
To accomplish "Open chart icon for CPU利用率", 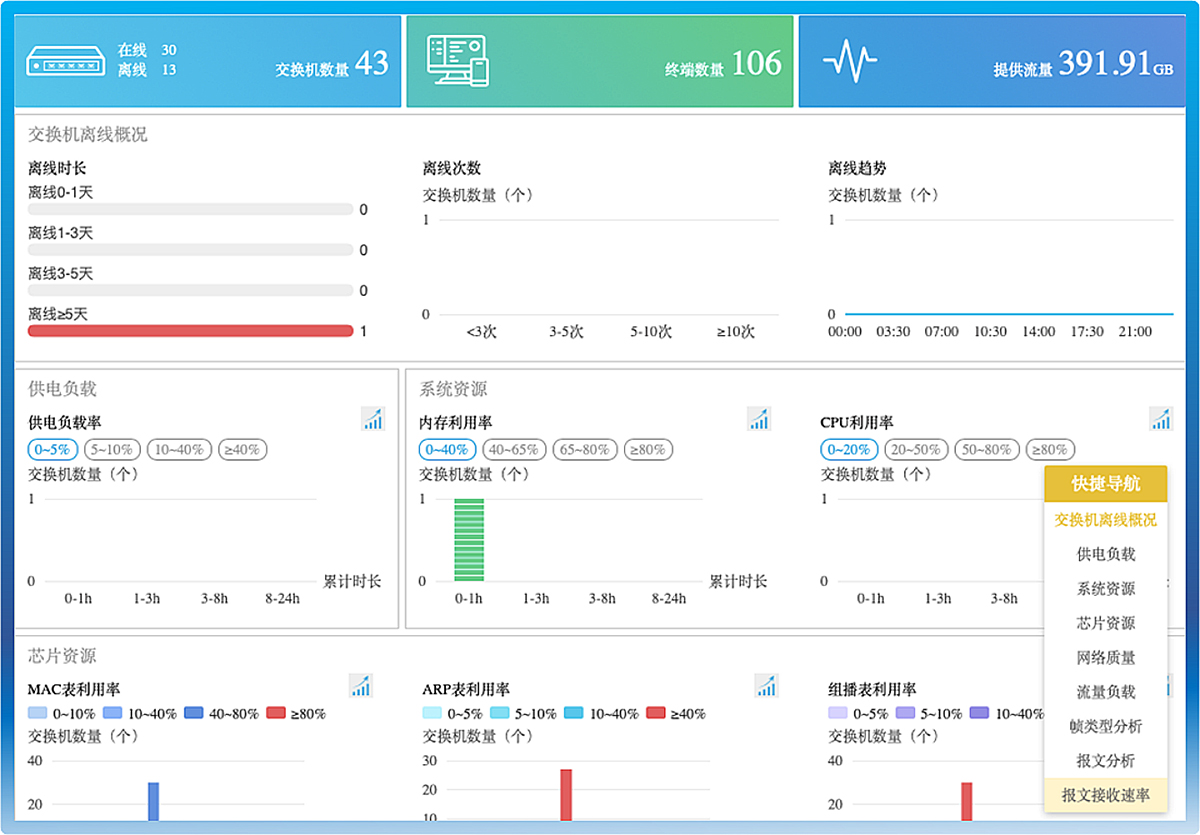I will (1160, 419).
